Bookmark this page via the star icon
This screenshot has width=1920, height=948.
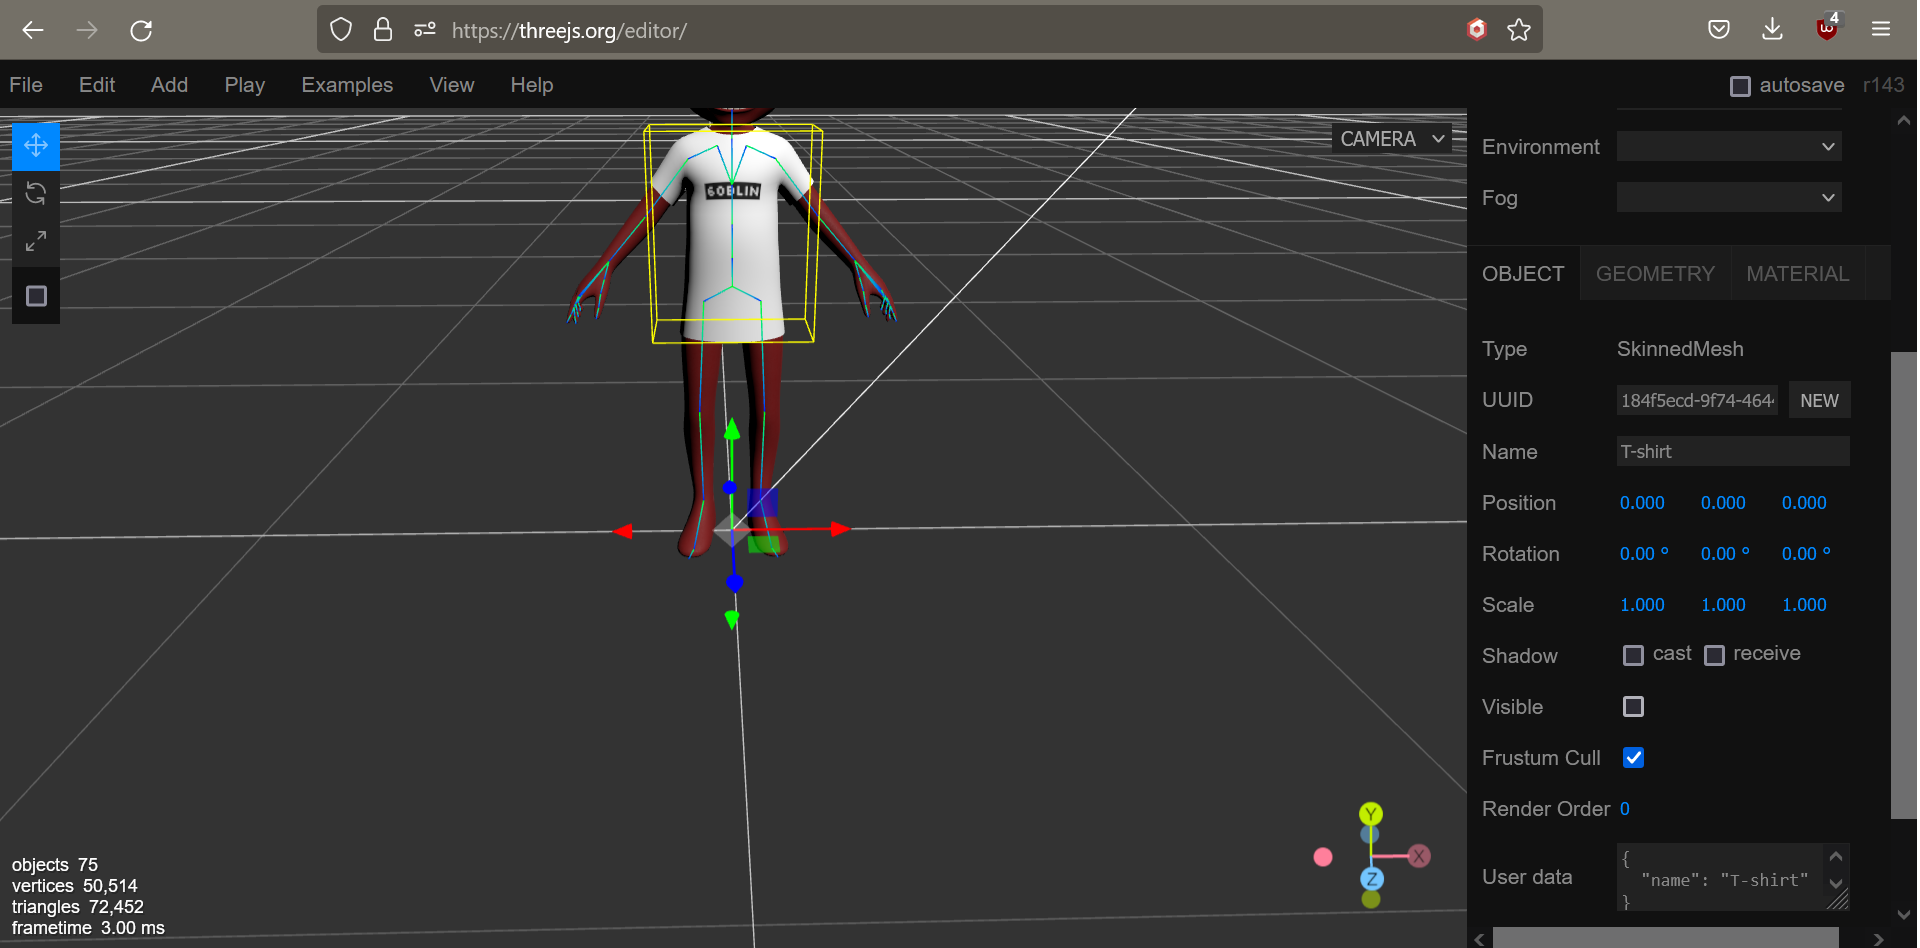[1519, 30]
